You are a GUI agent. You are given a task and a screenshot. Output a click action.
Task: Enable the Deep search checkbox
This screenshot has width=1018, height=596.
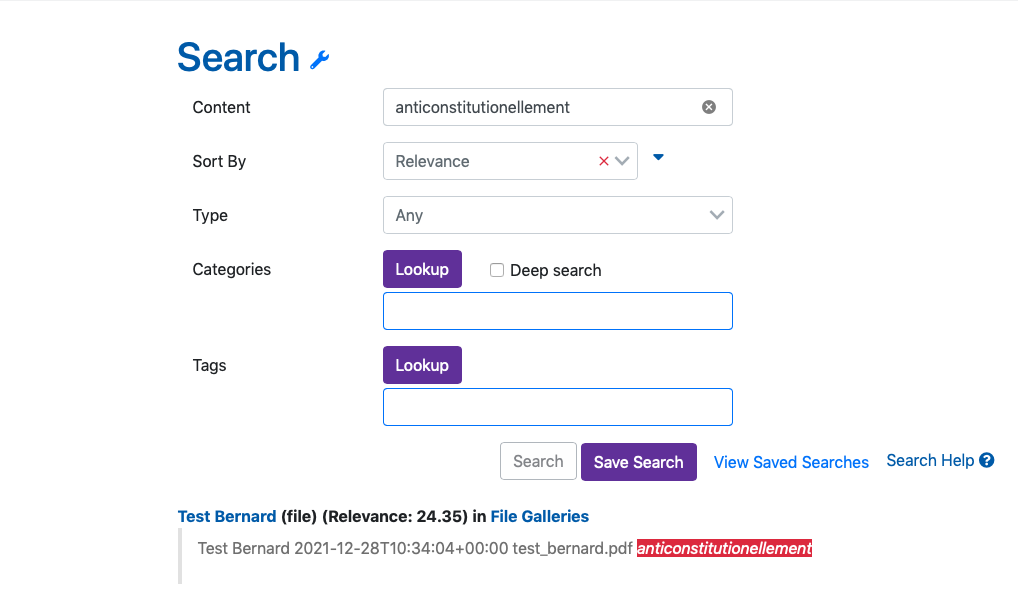[x=497, y=270]
